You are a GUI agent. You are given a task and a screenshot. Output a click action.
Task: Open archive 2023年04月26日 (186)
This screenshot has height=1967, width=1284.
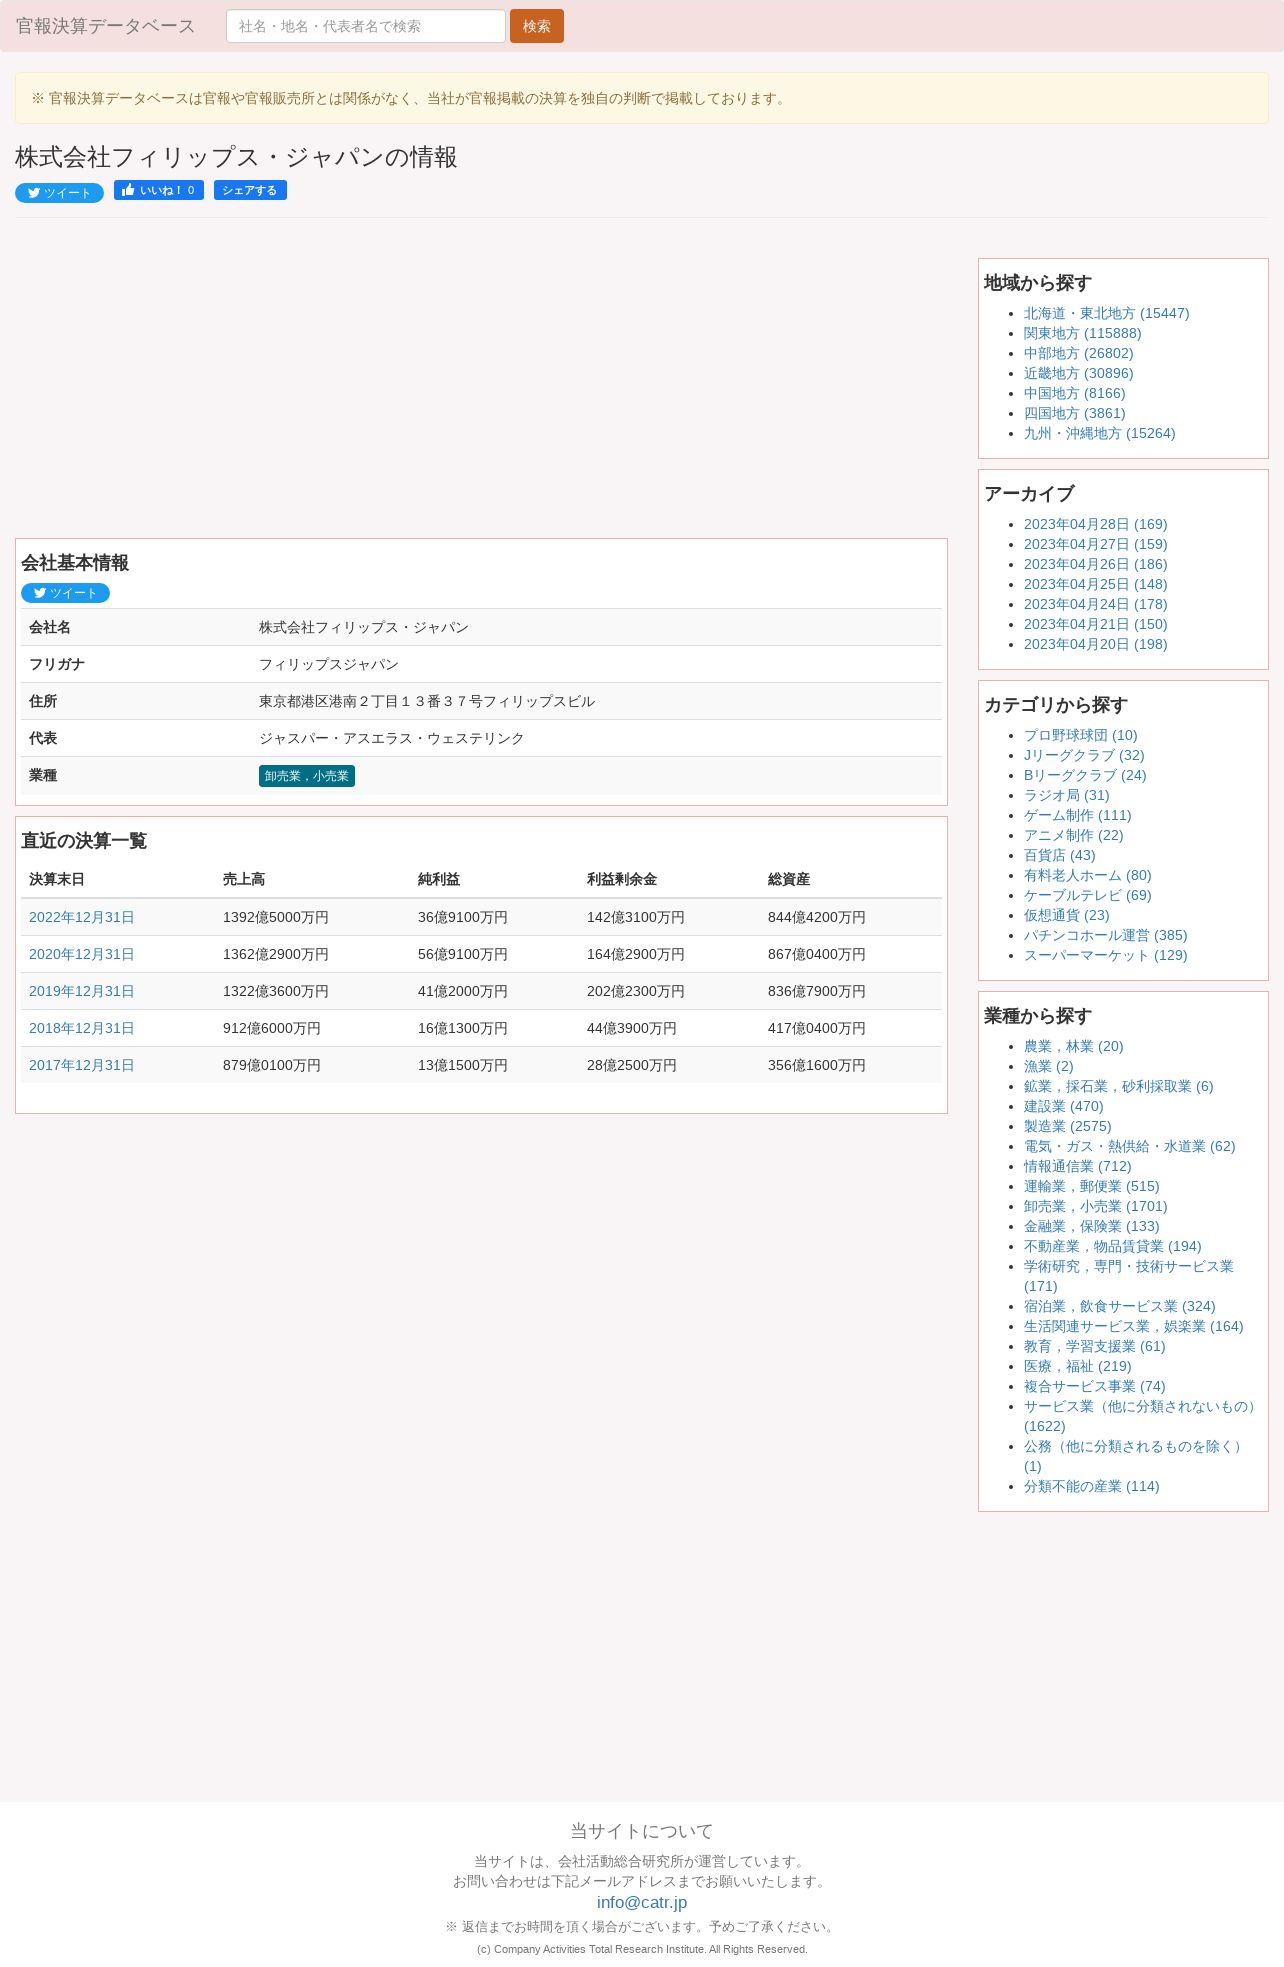click(1095, 564)
